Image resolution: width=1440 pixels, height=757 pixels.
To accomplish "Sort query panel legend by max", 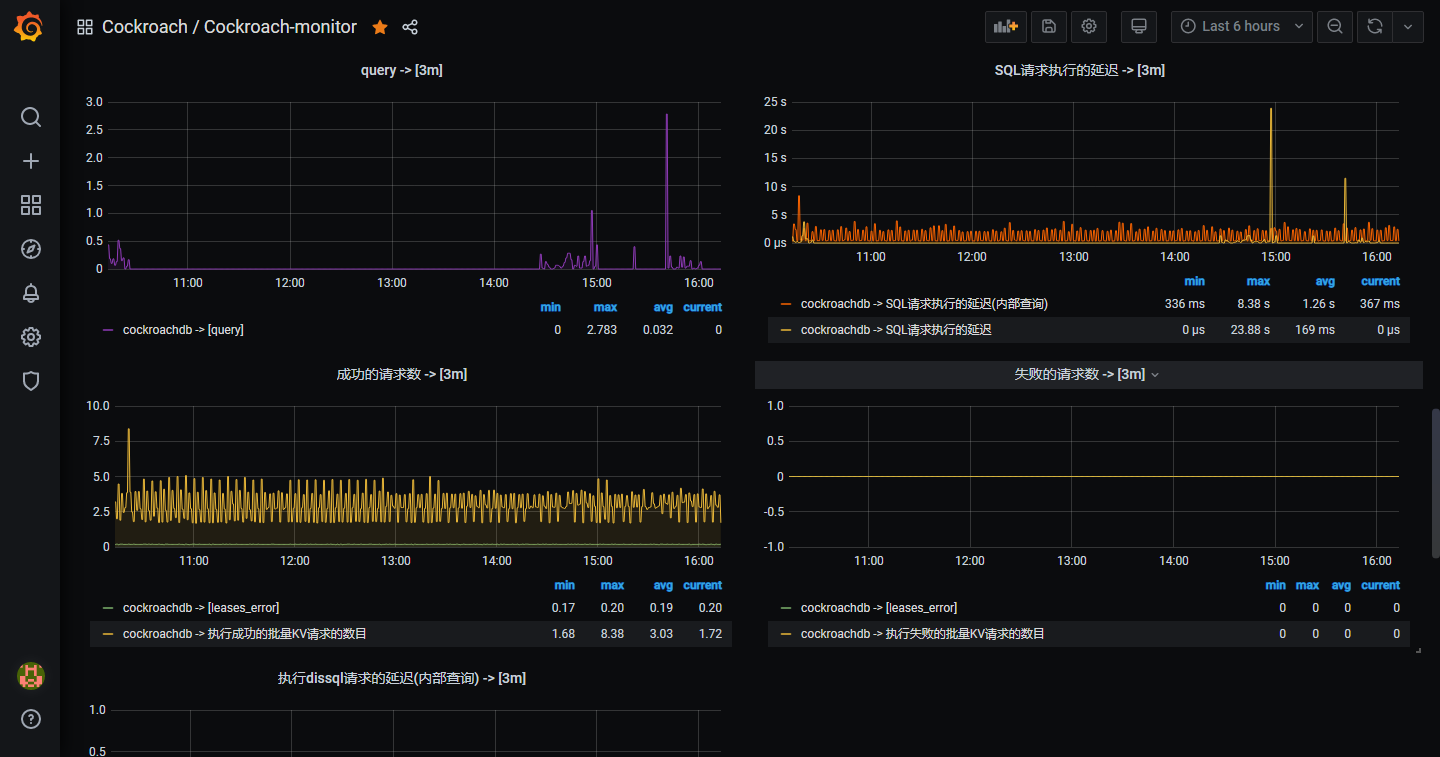I will [x=605, y=307].
